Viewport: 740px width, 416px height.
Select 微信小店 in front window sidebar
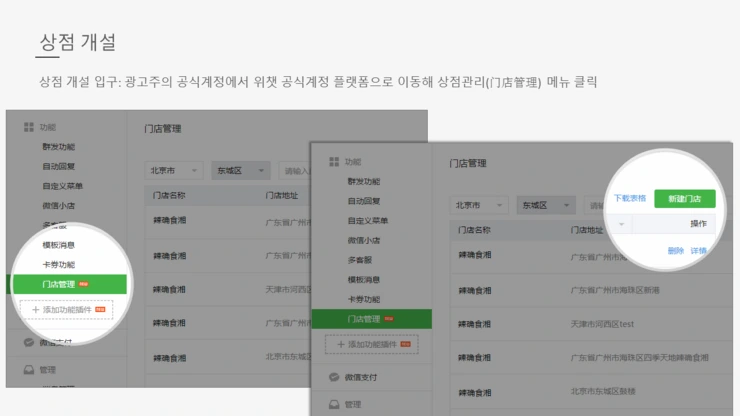(x=363, y=240)
